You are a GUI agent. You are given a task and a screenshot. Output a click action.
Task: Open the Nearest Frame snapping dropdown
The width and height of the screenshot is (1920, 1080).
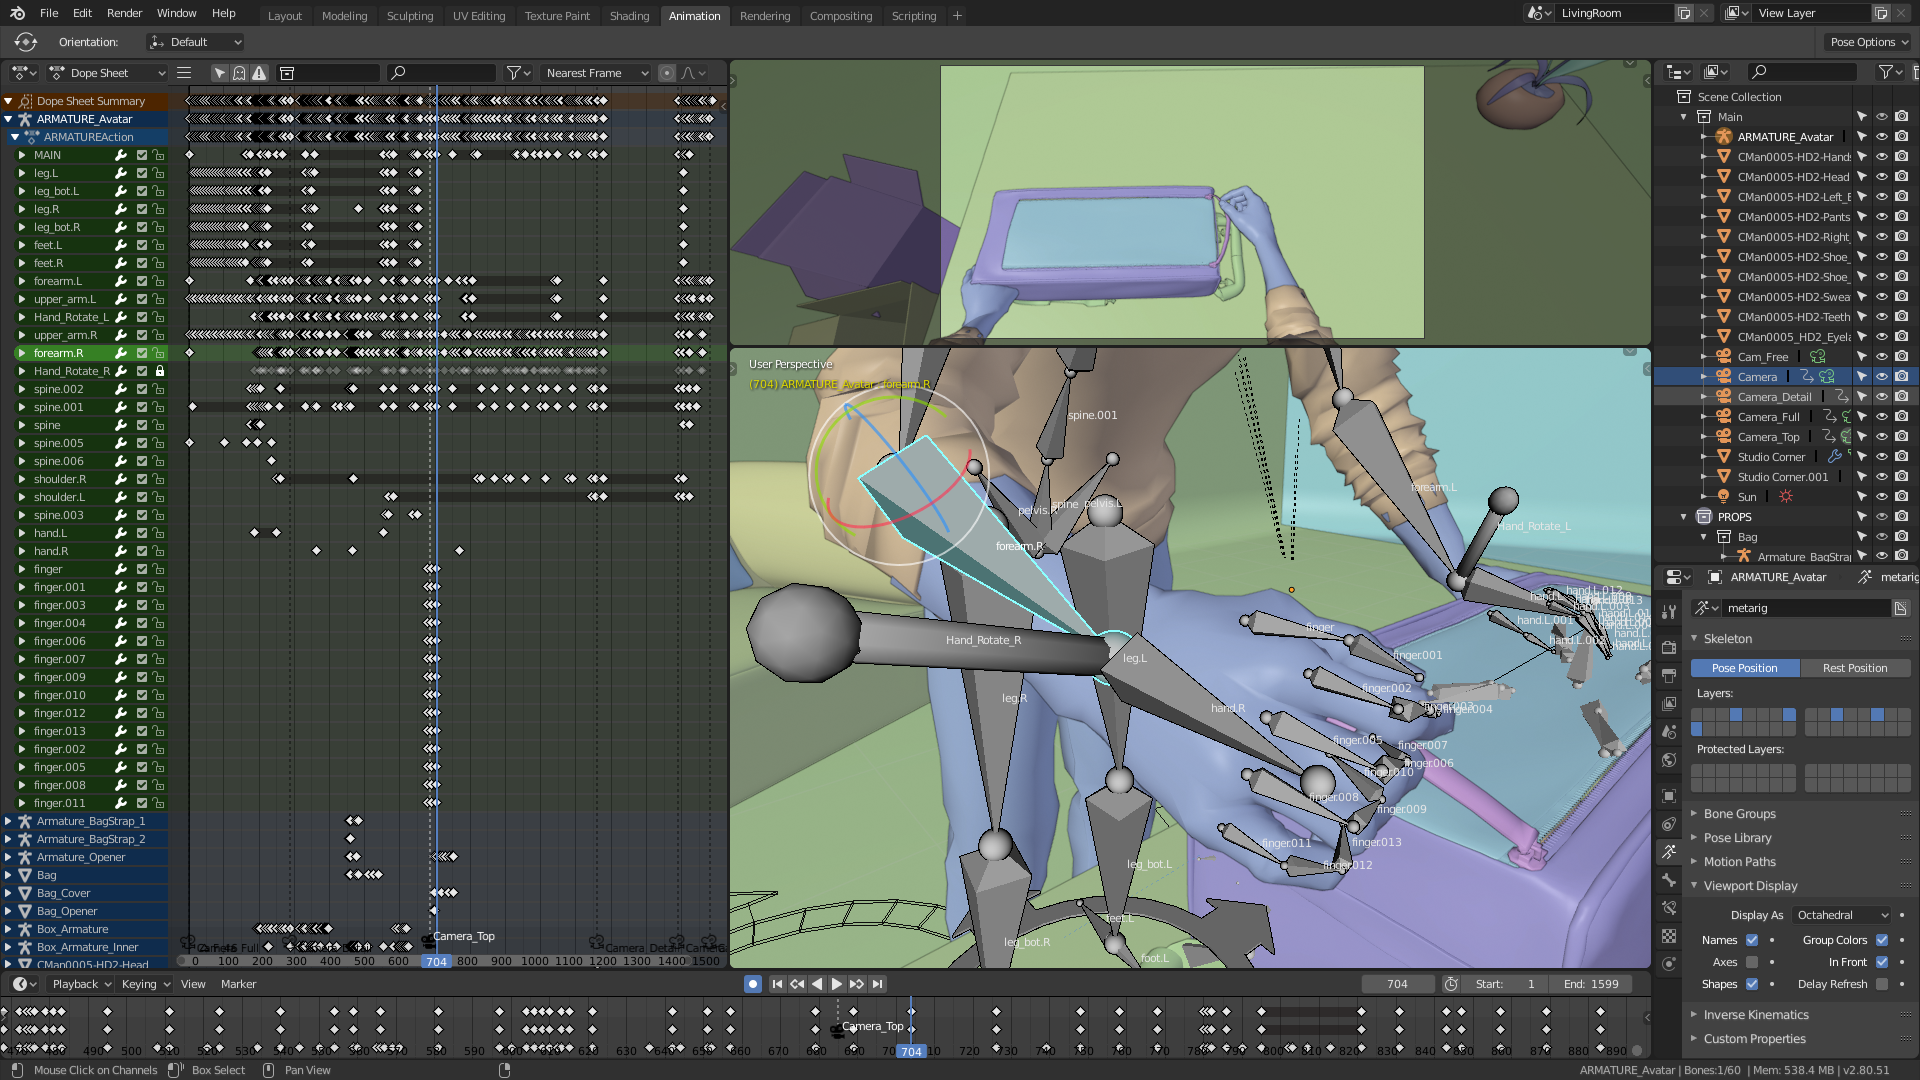[x=597, y=73]
